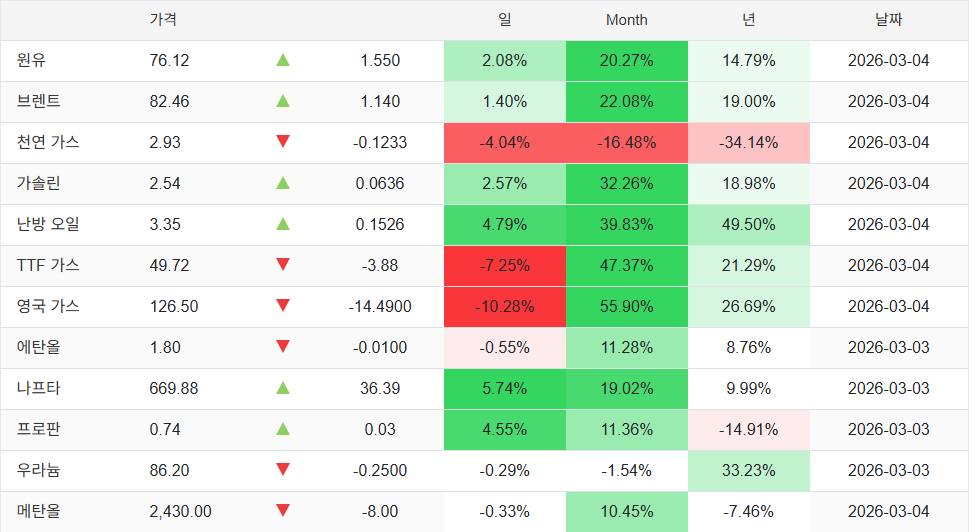Click the 에탄올 price value 1.80
The width and height of the screenshot is (976, 532).
pyautogui.click(x=165, y=347)
